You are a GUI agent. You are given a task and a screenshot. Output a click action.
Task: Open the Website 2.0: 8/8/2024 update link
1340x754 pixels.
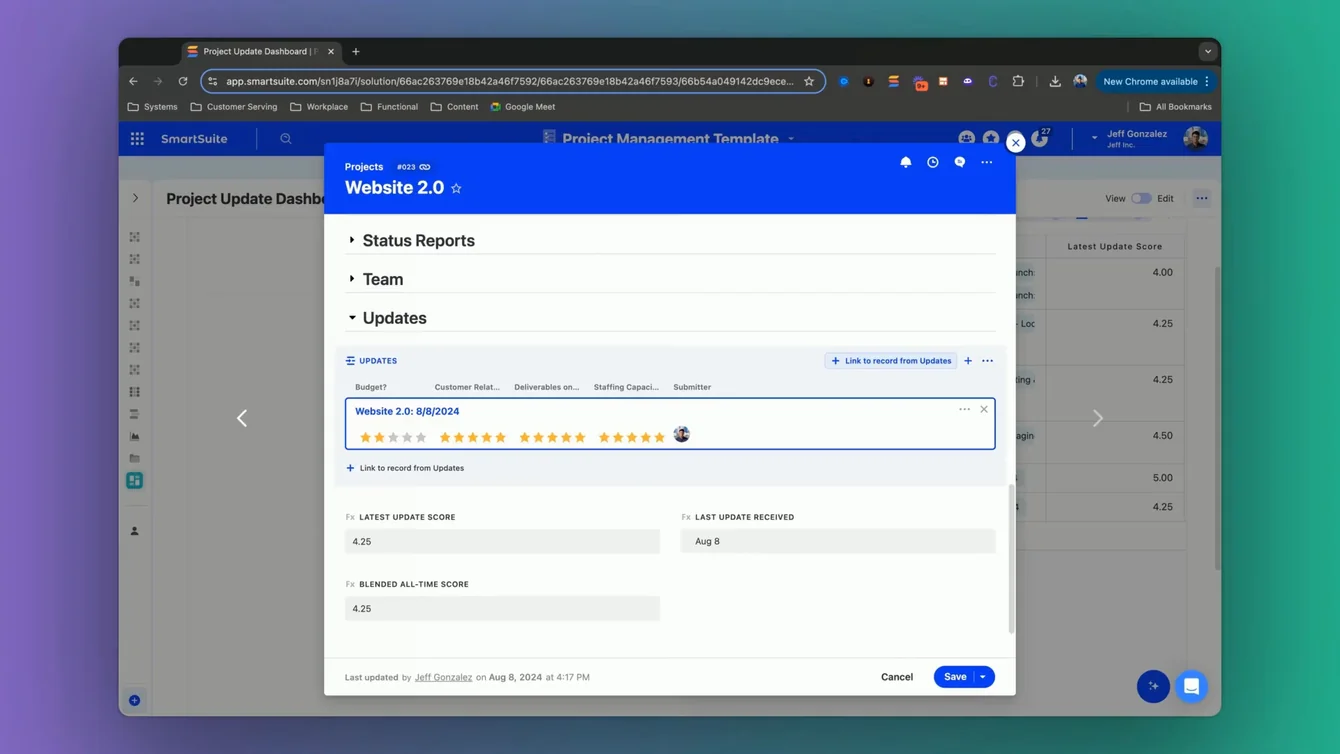(x=407, y=411)
